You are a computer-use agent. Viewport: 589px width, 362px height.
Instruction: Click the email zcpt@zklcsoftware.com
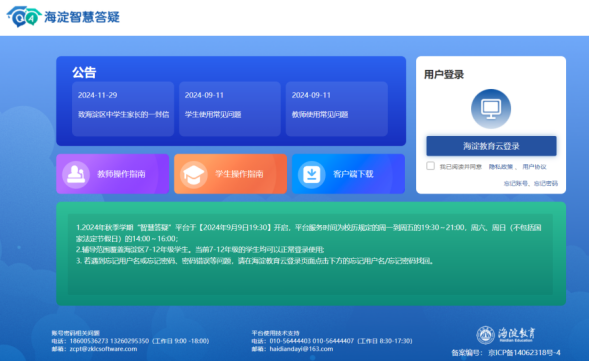[x=103, y=349]
